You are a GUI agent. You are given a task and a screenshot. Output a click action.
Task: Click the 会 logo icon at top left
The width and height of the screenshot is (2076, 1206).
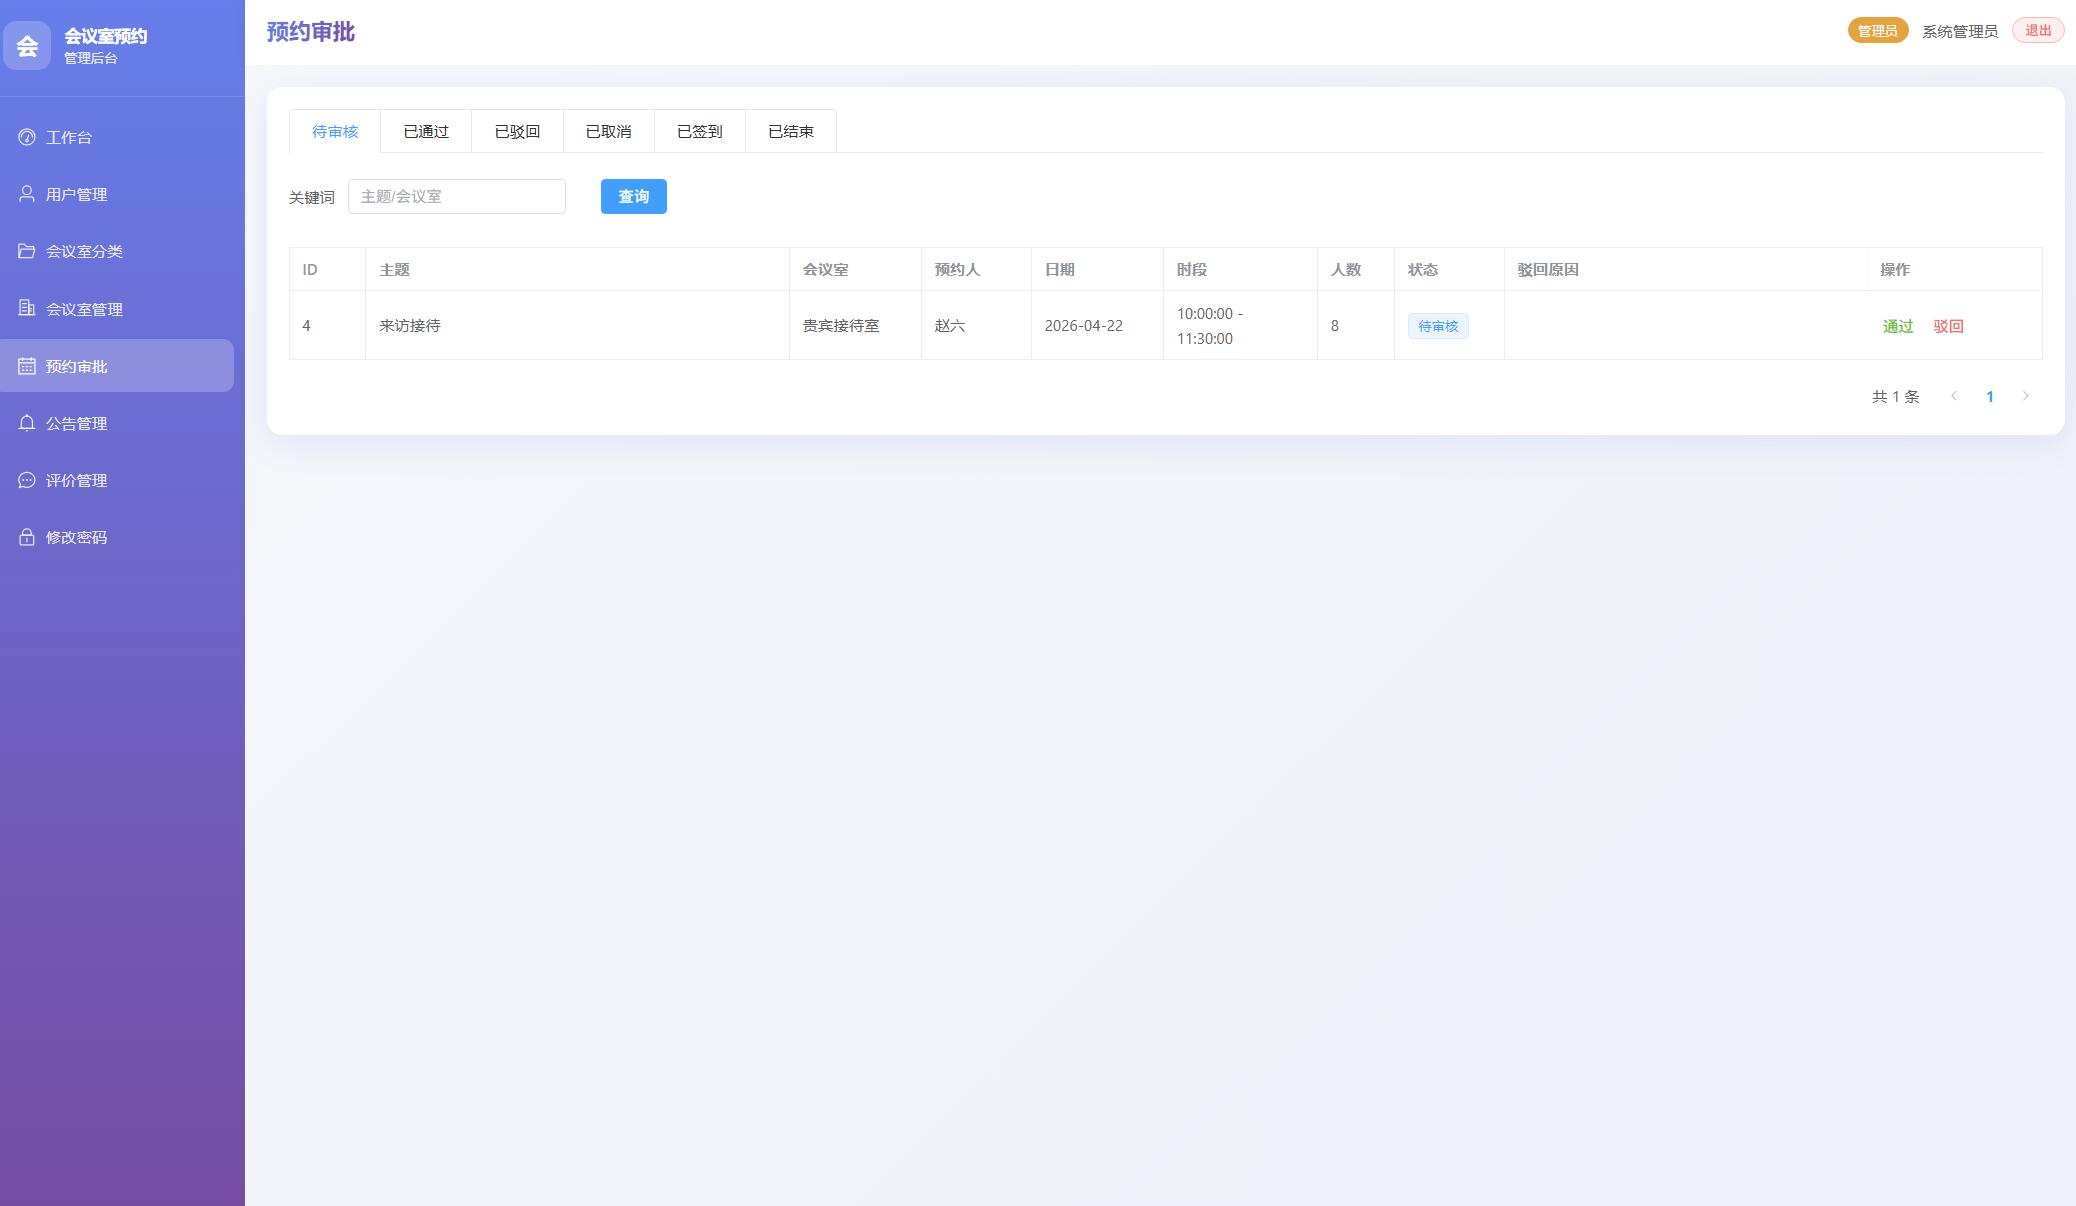27,45
